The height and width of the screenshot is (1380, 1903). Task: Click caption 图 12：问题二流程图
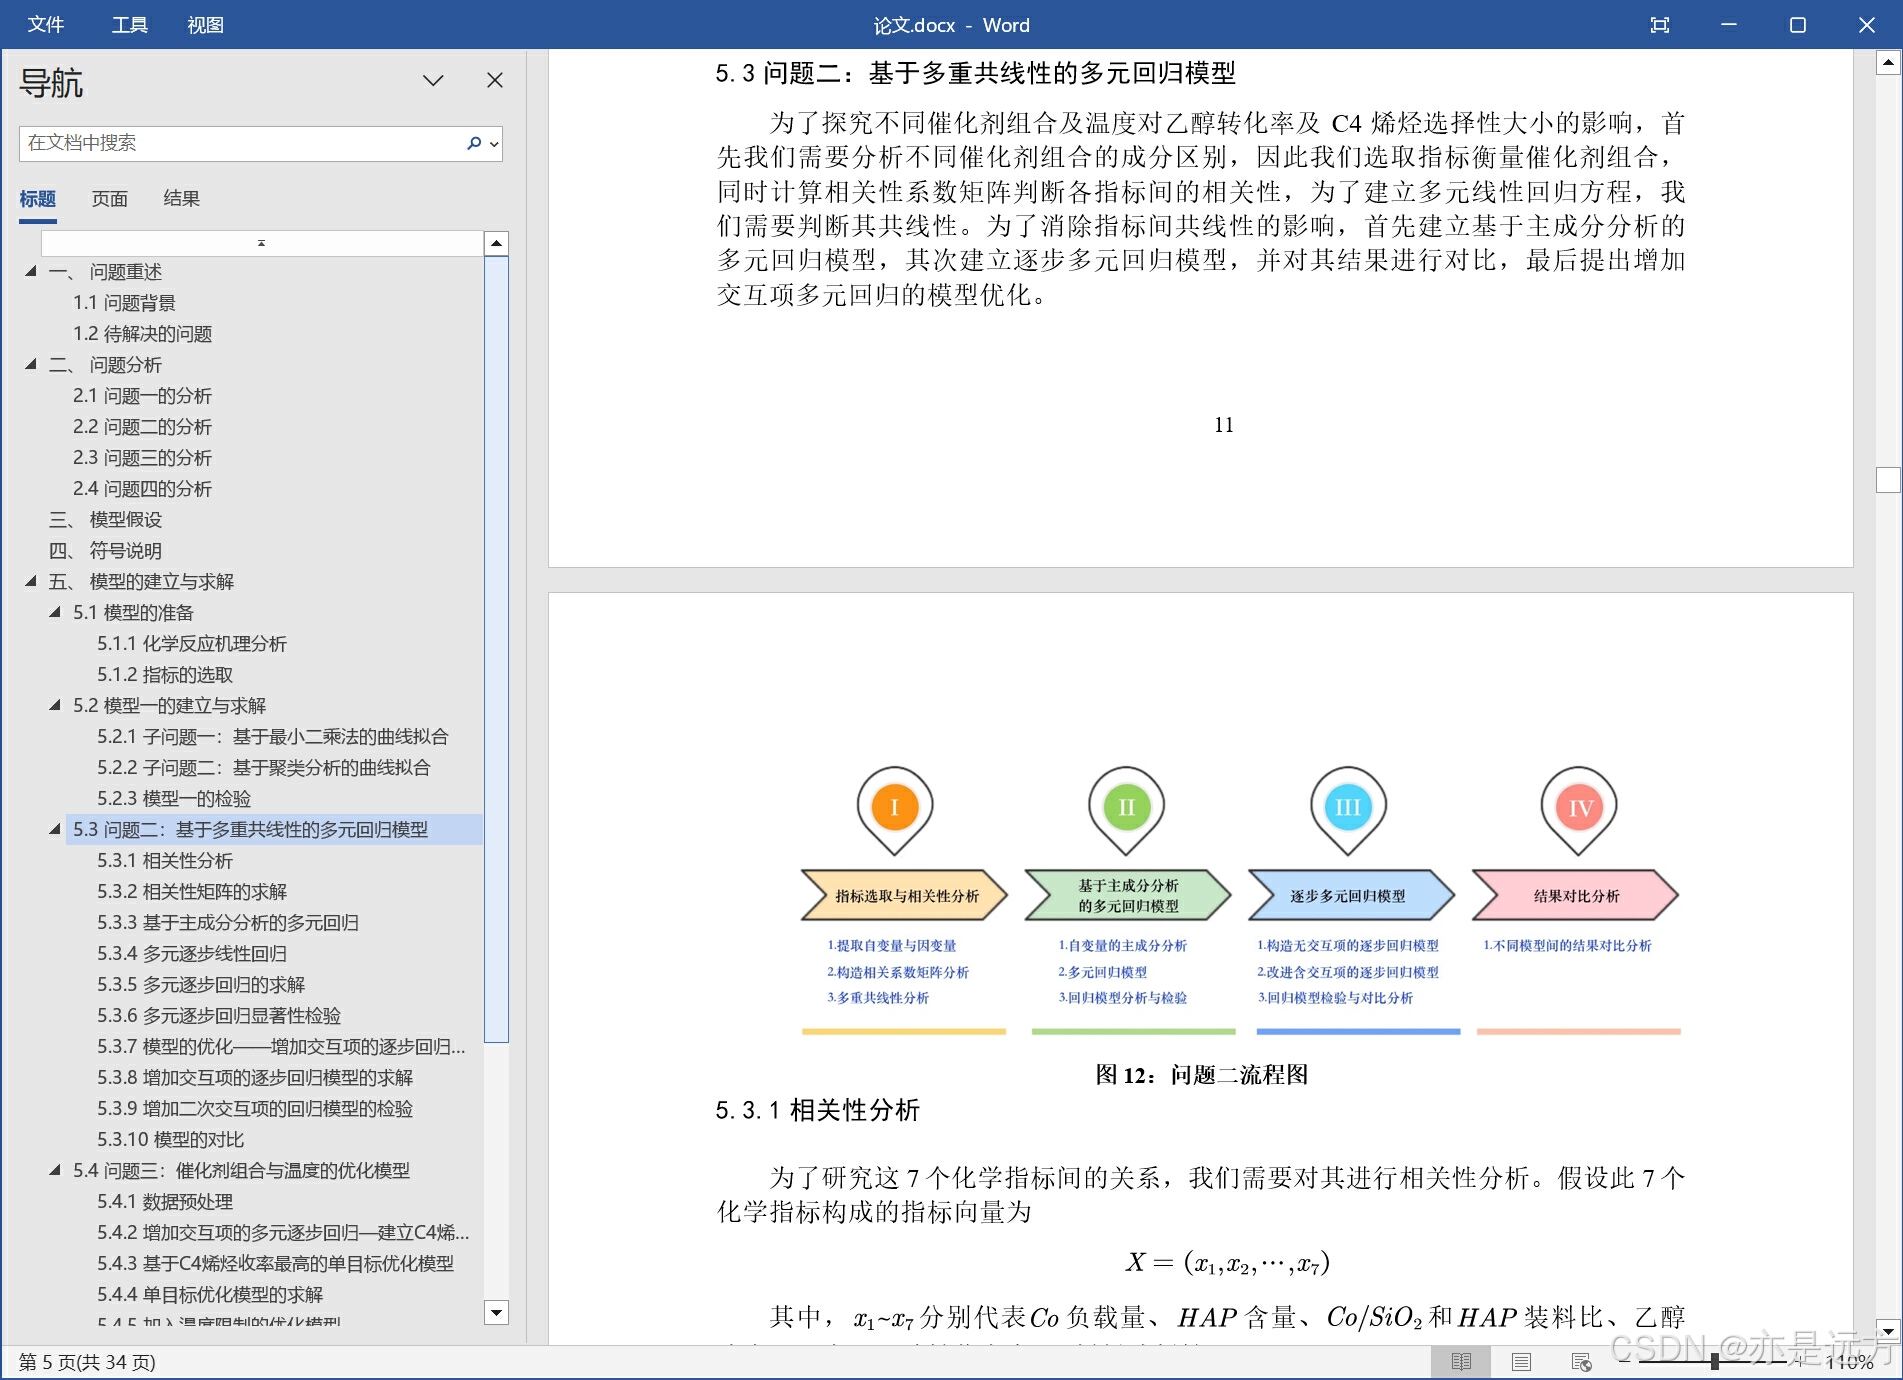click(x=1201, y=1075)
